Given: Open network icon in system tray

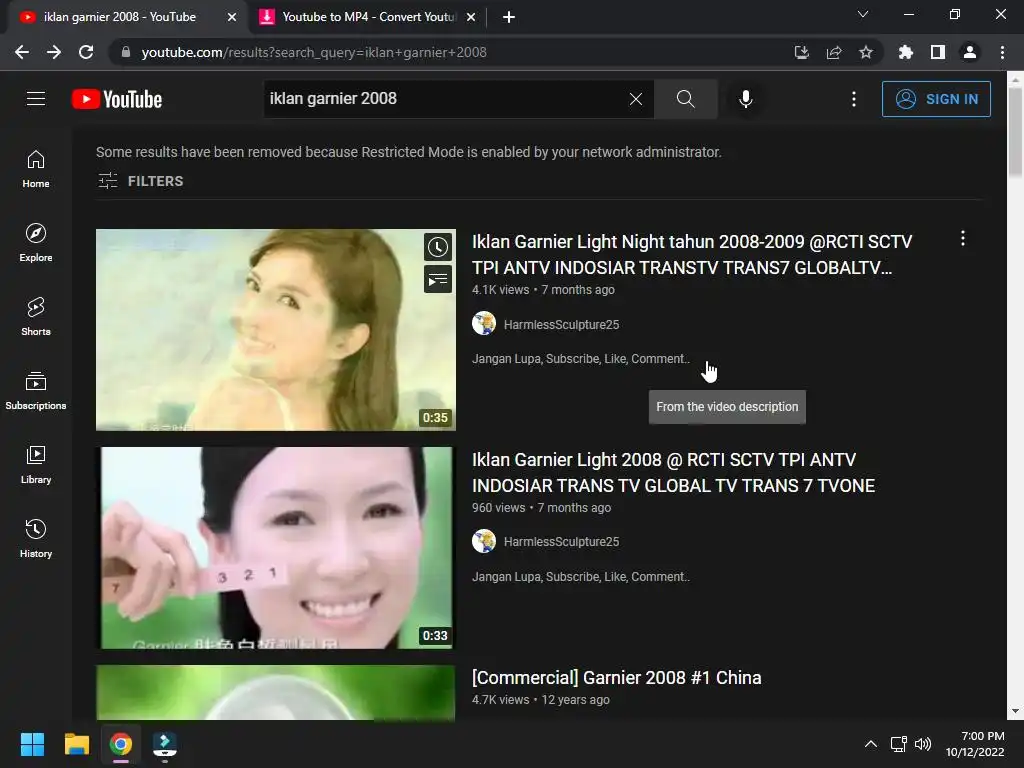Looking at the screenshot, I should pos(899,744).
